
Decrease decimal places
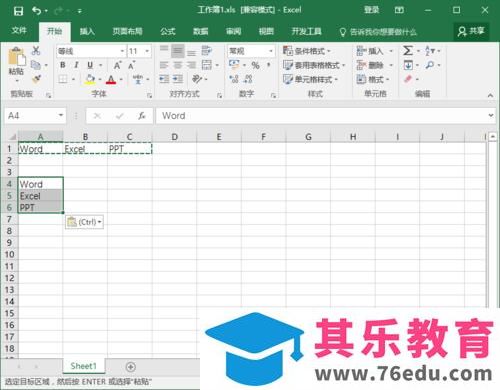click(248, 79)
